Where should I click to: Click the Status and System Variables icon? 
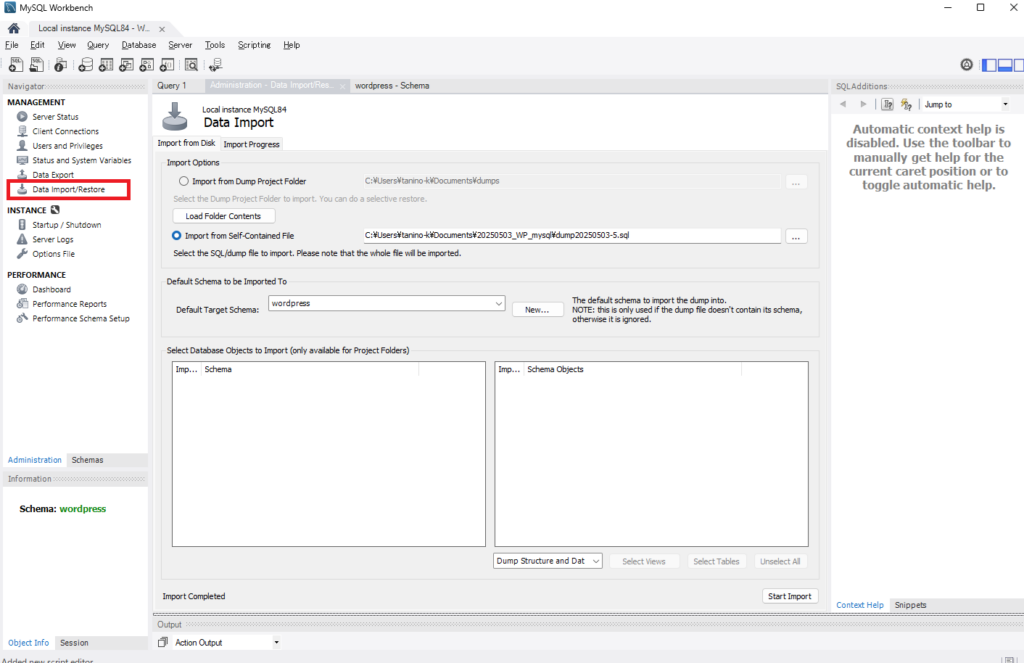pos(22,160)
